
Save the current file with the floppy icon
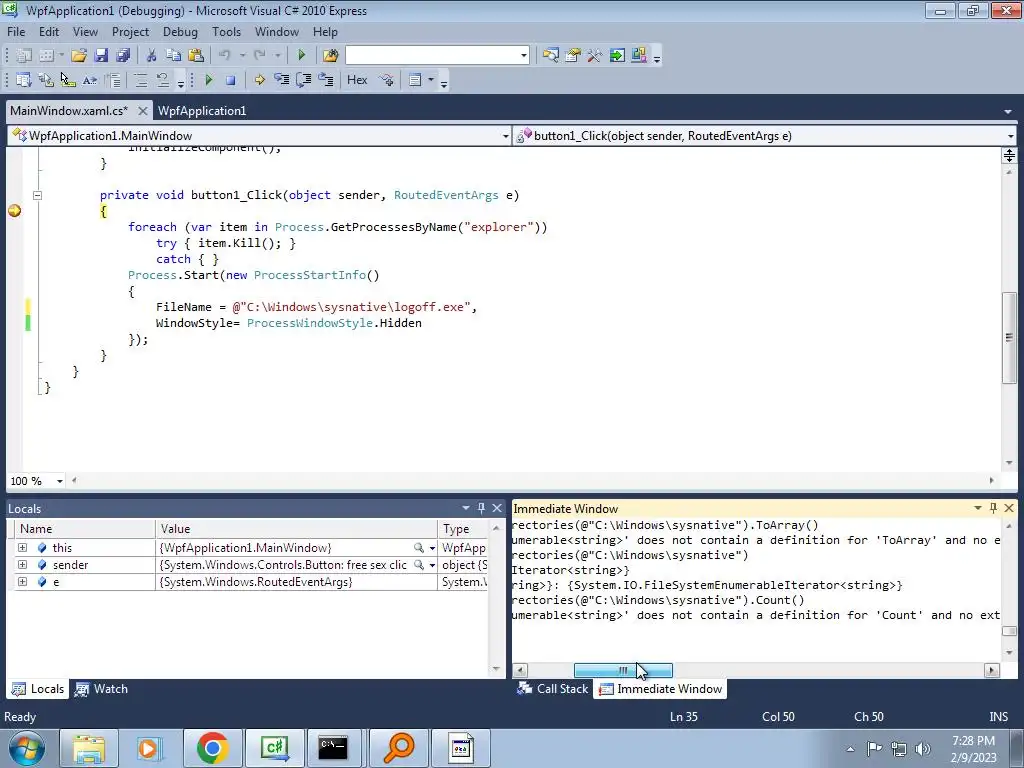101,56
